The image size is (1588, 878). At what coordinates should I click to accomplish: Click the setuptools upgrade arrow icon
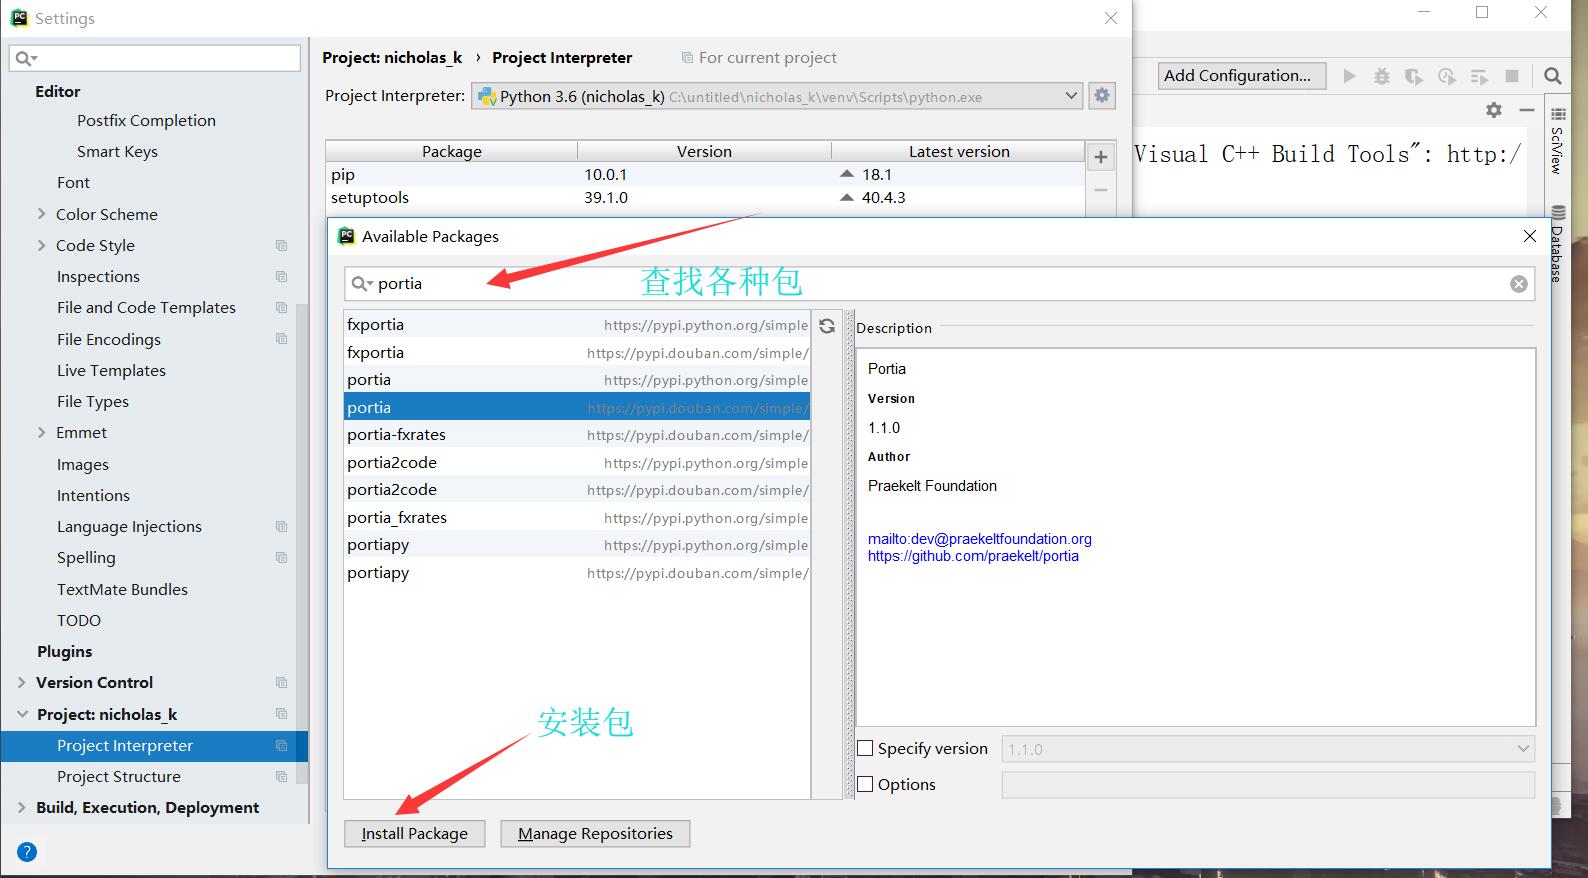tap(847, 197)
